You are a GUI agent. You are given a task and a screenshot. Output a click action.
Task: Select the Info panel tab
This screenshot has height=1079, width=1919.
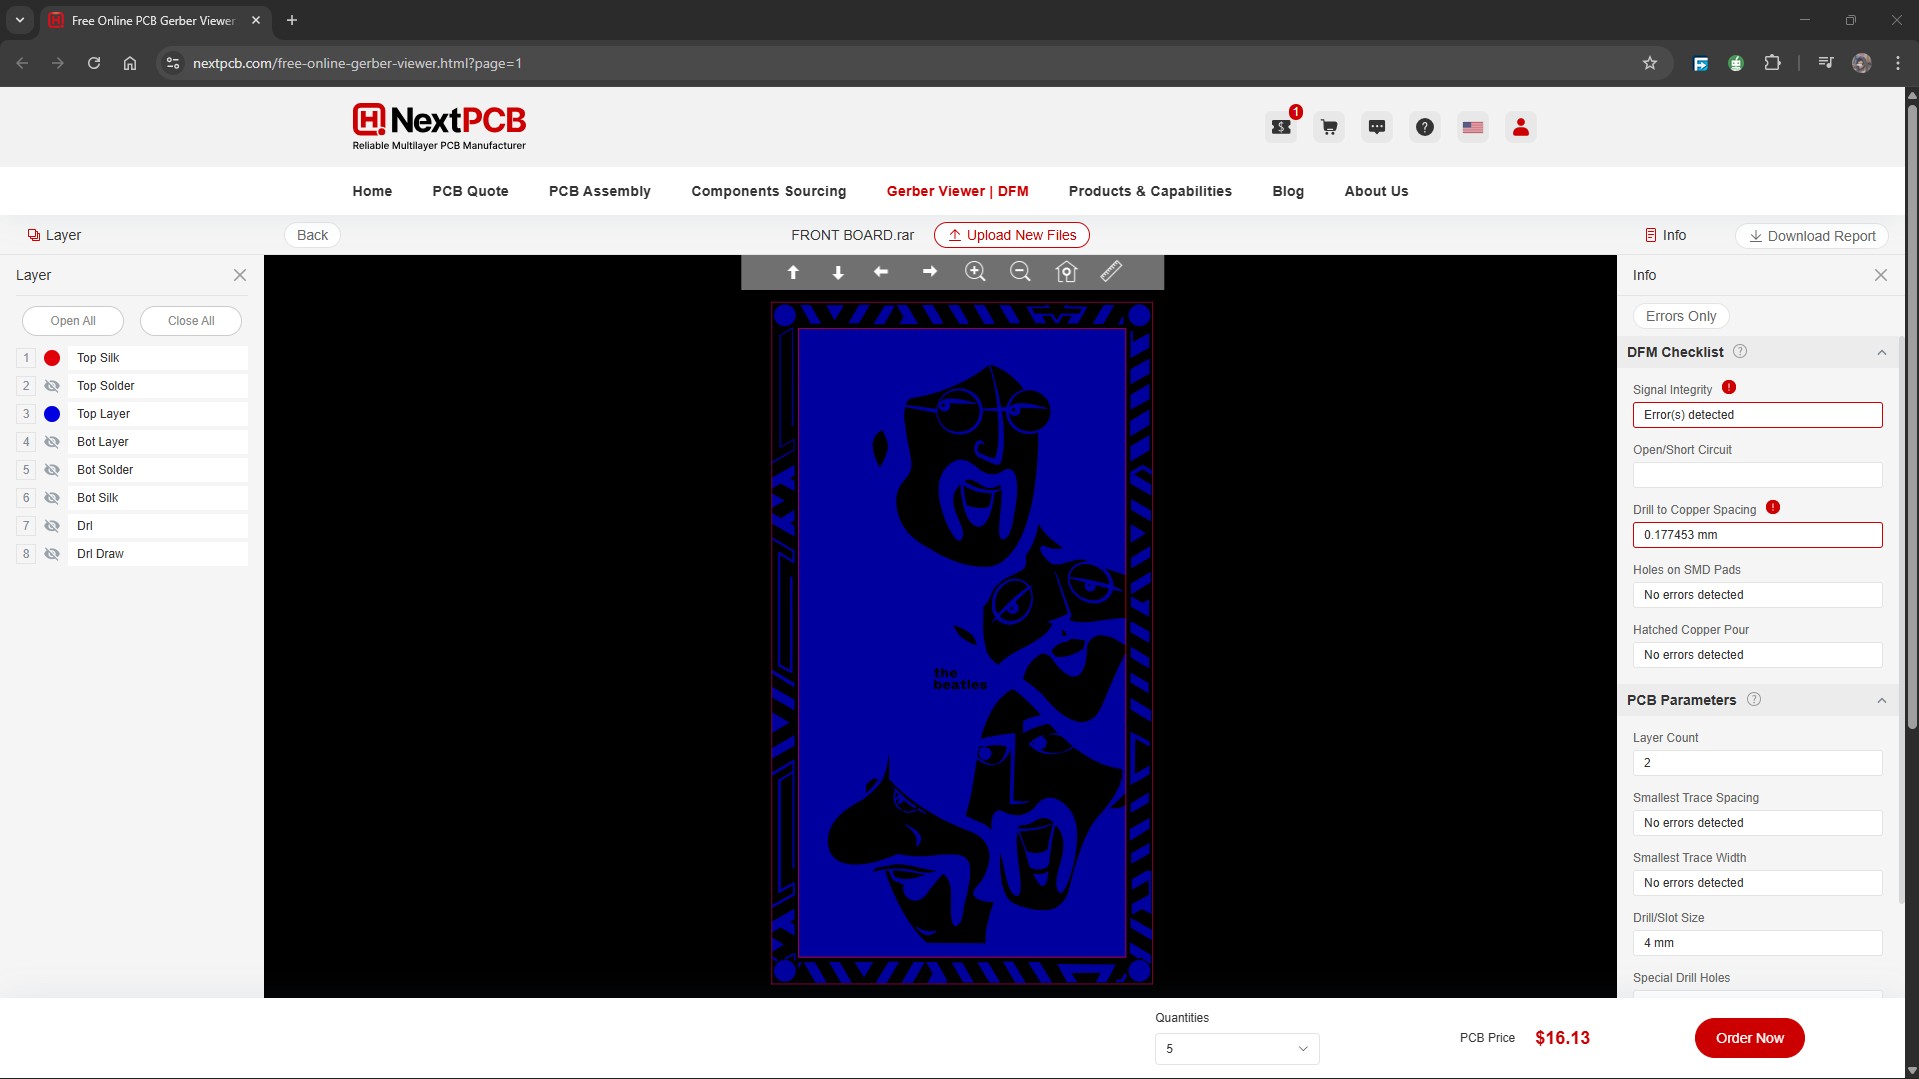coord(1665,235)
